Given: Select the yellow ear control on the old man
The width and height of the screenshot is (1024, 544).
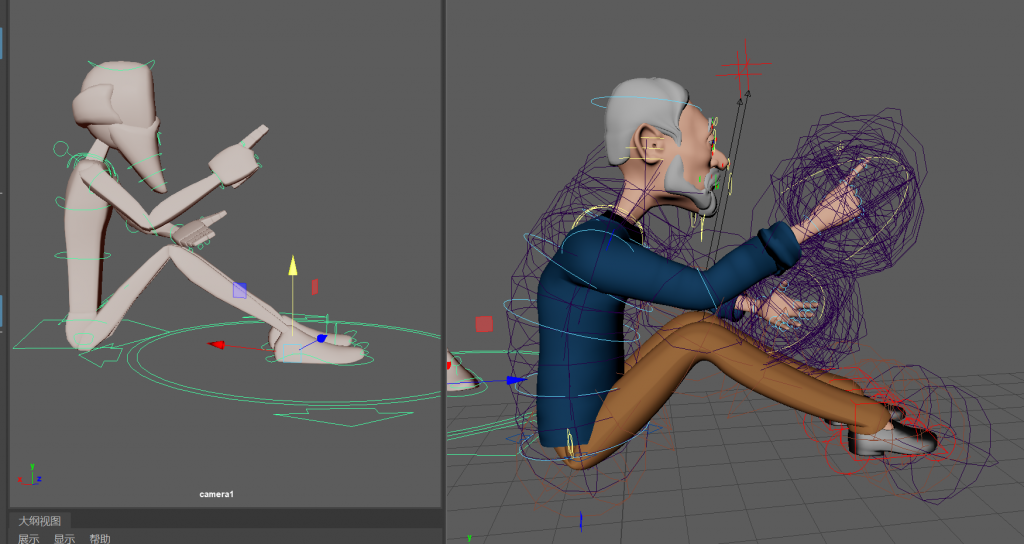Looking at the screenshot, I should point(646,150).
